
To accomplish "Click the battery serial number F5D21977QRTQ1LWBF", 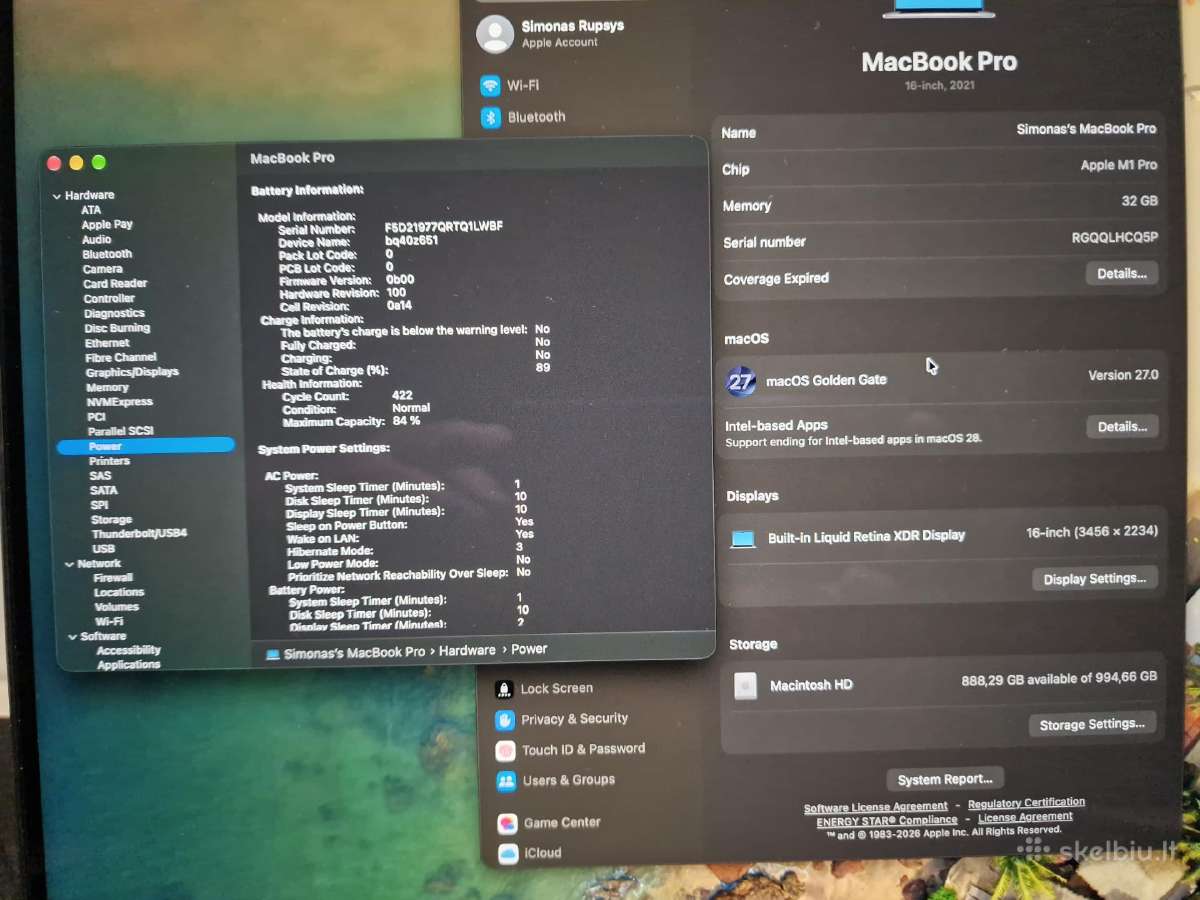I will [x=444, y=228].
